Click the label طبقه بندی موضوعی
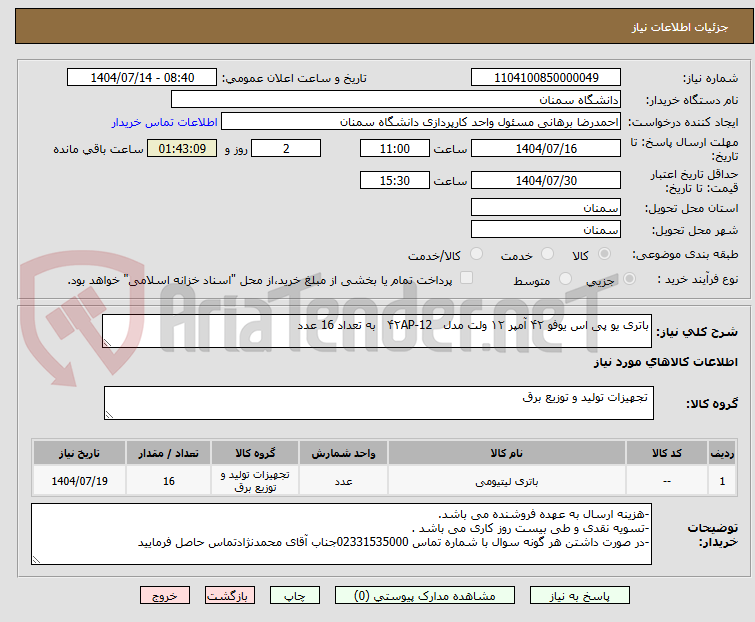Viewport: 755px width, 622px height. tap(685, 254)
